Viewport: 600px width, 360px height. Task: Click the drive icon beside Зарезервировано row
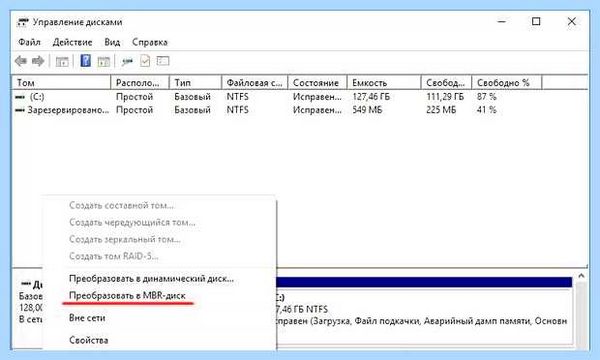tap(20, 111)
